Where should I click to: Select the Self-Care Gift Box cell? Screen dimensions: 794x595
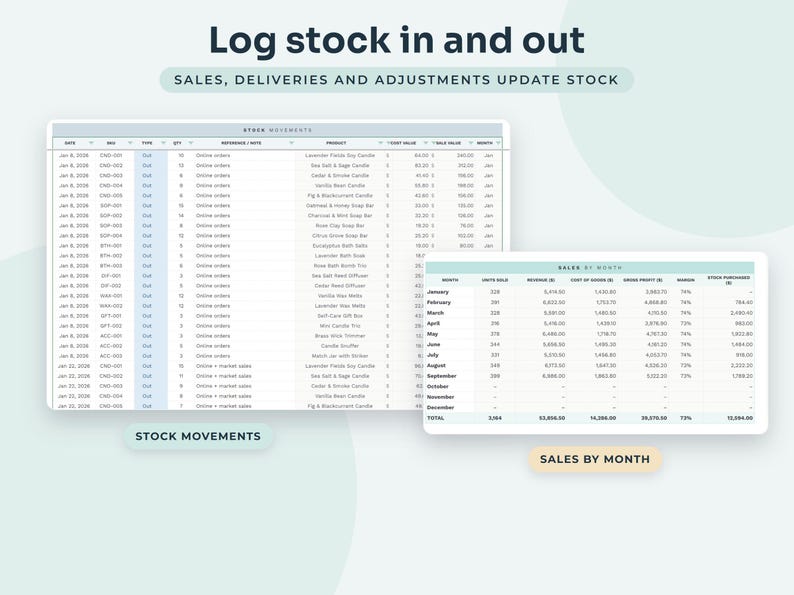[x=340, y=316]
